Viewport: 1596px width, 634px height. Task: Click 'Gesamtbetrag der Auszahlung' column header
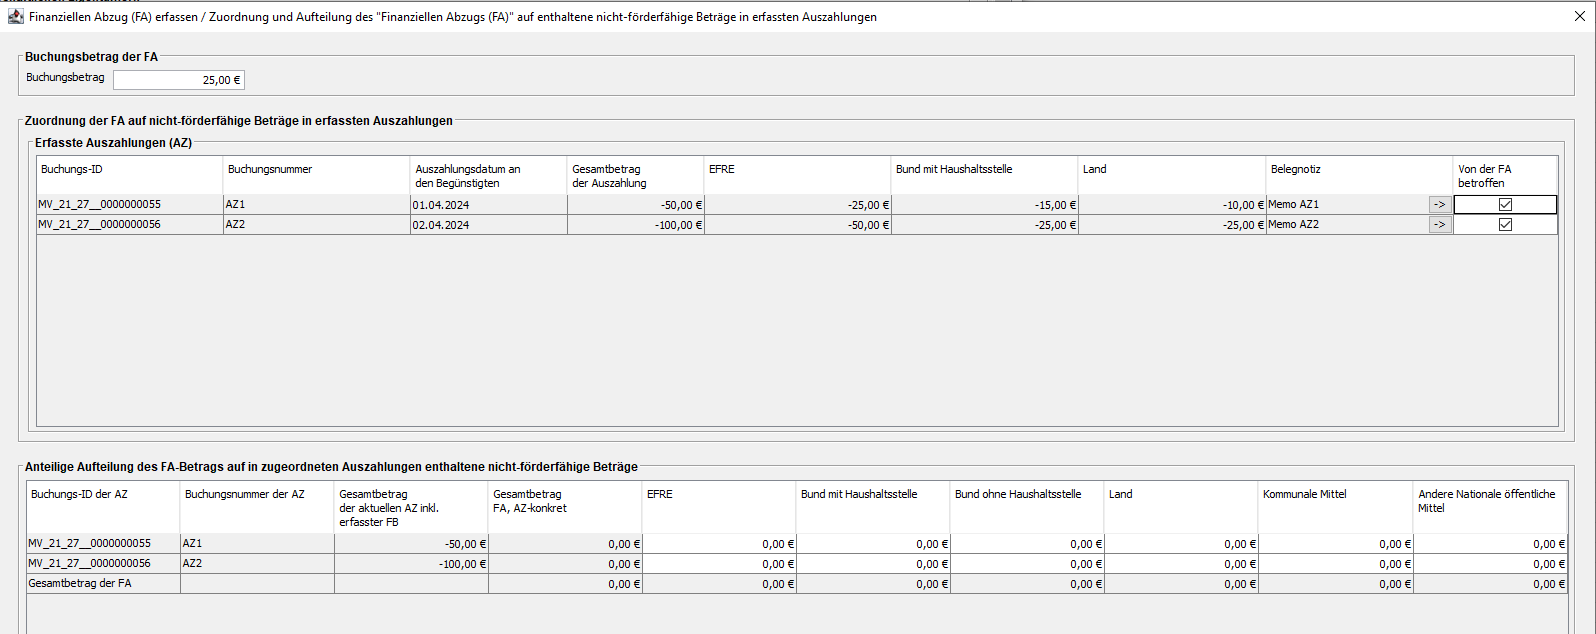point(635,175)
